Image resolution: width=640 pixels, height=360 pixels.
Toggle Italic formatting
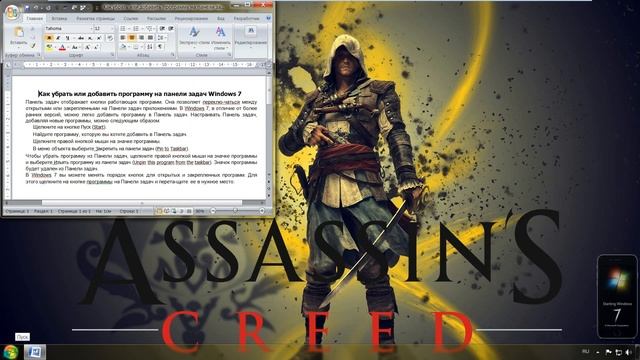coord(58,38)
